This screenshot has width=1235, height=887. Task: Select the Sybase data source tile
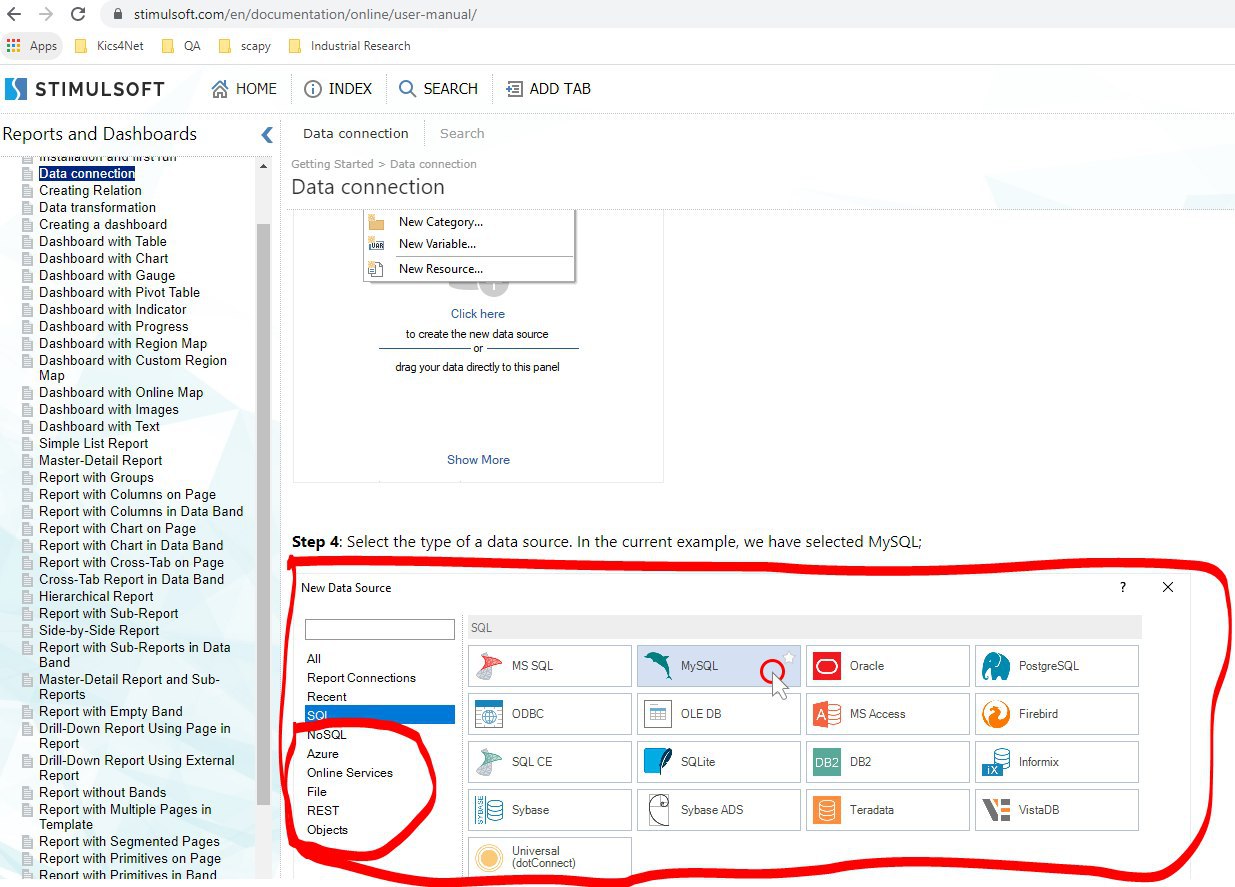[550, 810]
